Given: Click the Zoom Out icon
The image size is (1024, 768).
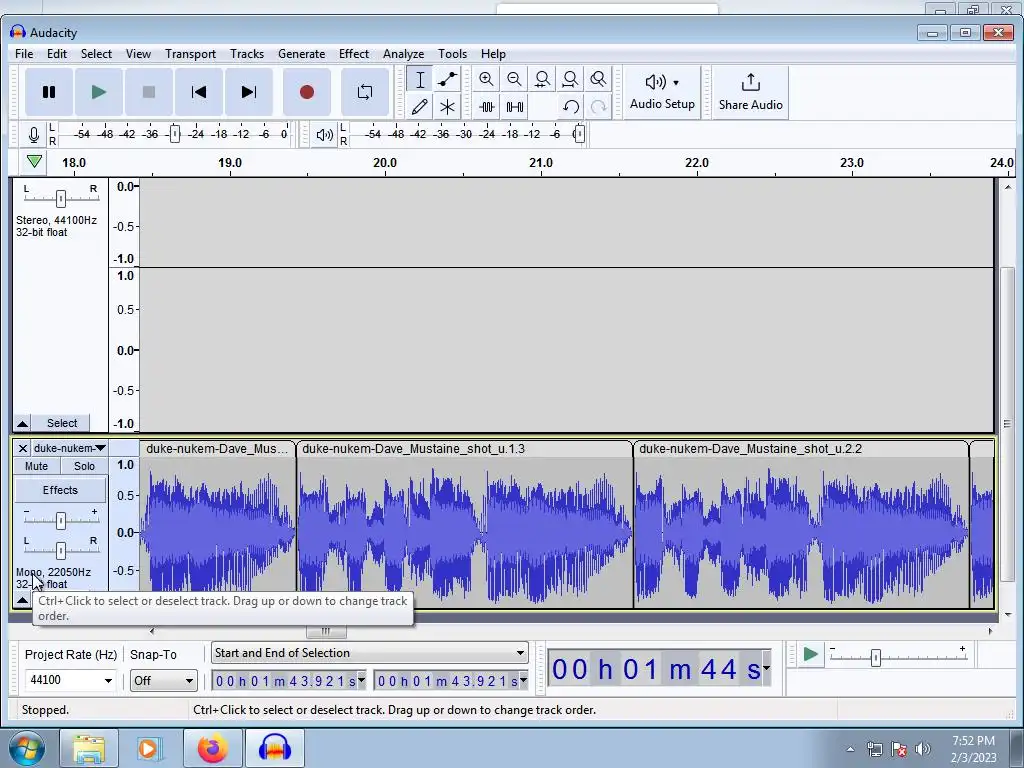Looking at the screenshot, I should (x=514, y=80).
